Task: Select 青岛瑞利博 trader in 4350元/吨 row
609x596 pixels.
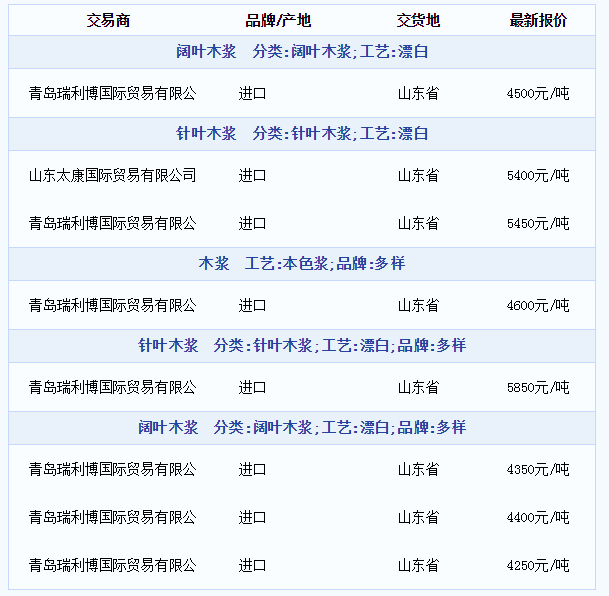Action: (x=113, y=469)
